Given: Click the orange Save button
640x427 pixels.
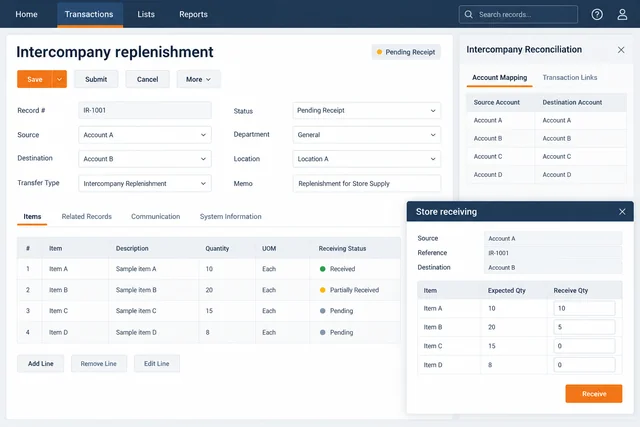Looking at the screenshot, I should click(x=35, y=79).
